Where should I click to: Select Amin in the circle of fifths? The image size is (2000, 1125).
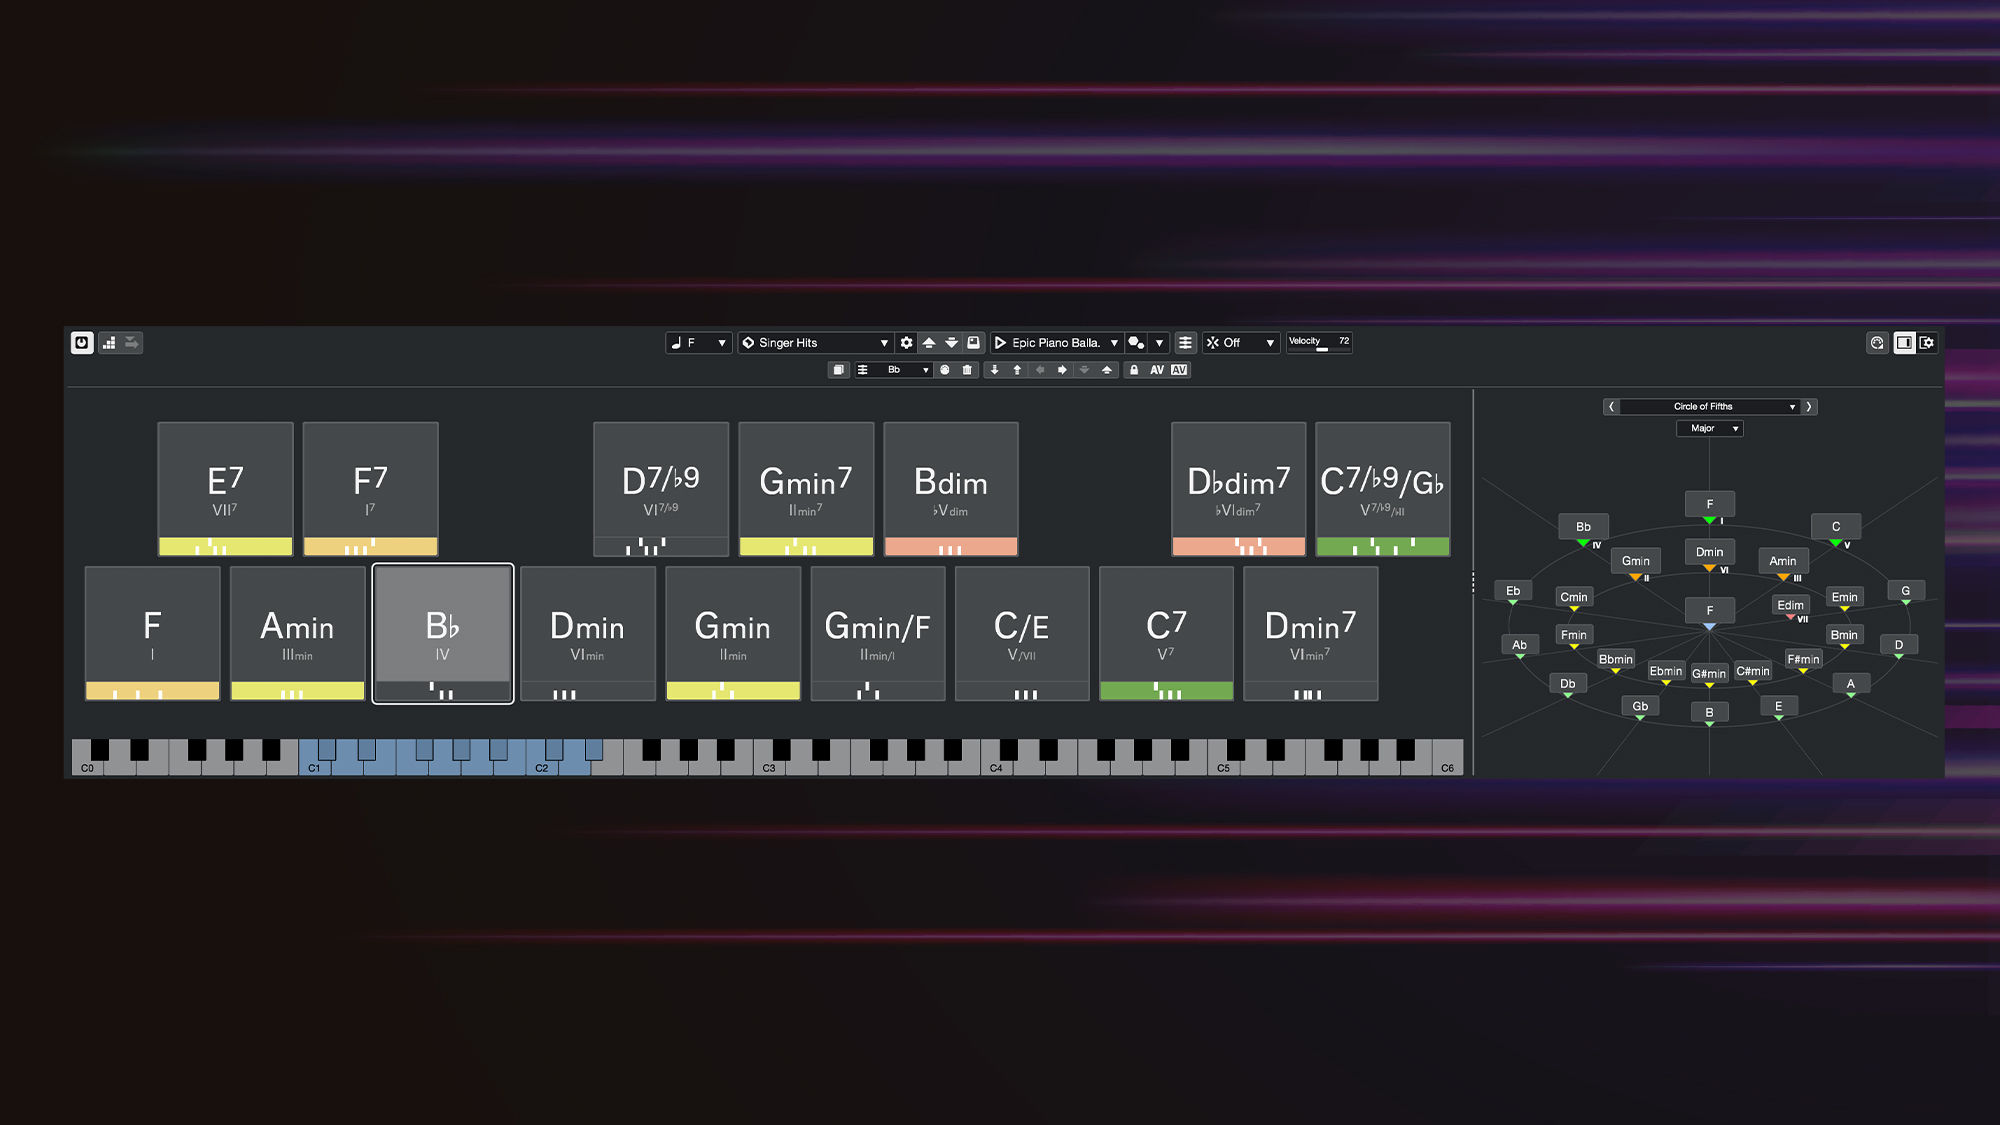[1783, 561]
